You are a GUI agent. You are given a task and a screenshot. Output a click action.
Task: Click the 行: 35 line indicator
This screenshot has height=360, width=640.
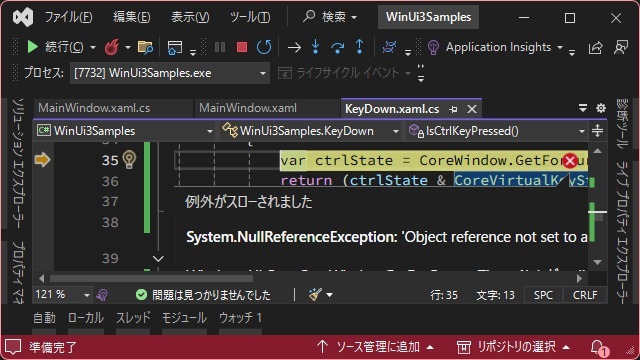(x=444, y=295)
